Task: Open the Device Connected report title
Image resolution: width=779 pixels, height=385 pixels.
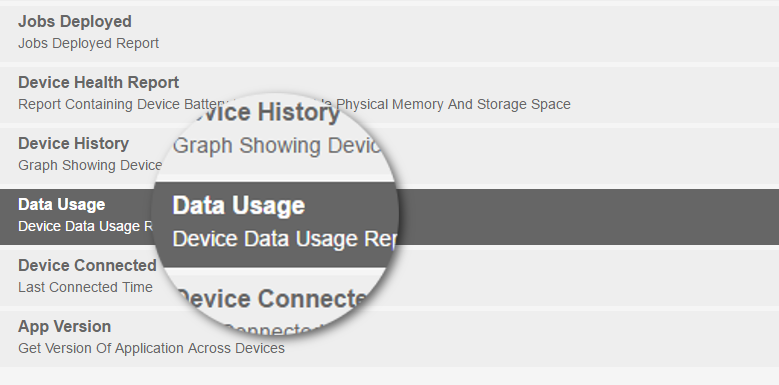Action: tap(87, 266)
